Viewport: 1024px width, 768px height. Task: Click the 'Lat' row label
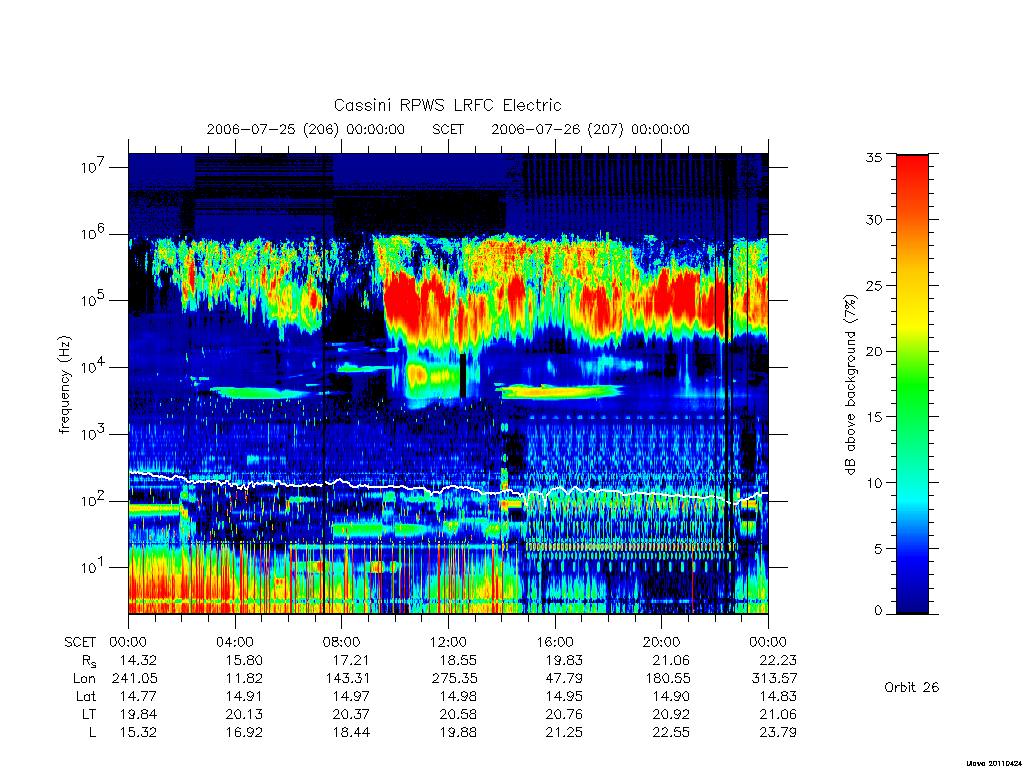pyautogui.click(x=86, y=696)
